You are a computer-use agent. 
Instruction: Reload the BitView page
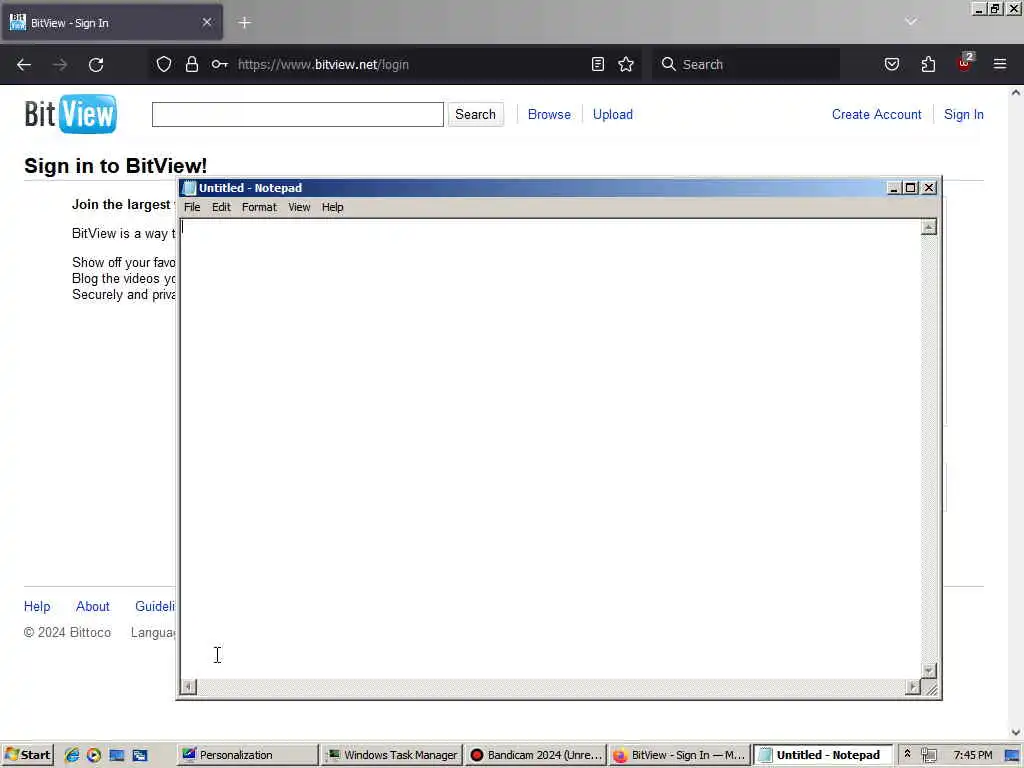pyautogui.click(x=96, y=65)
